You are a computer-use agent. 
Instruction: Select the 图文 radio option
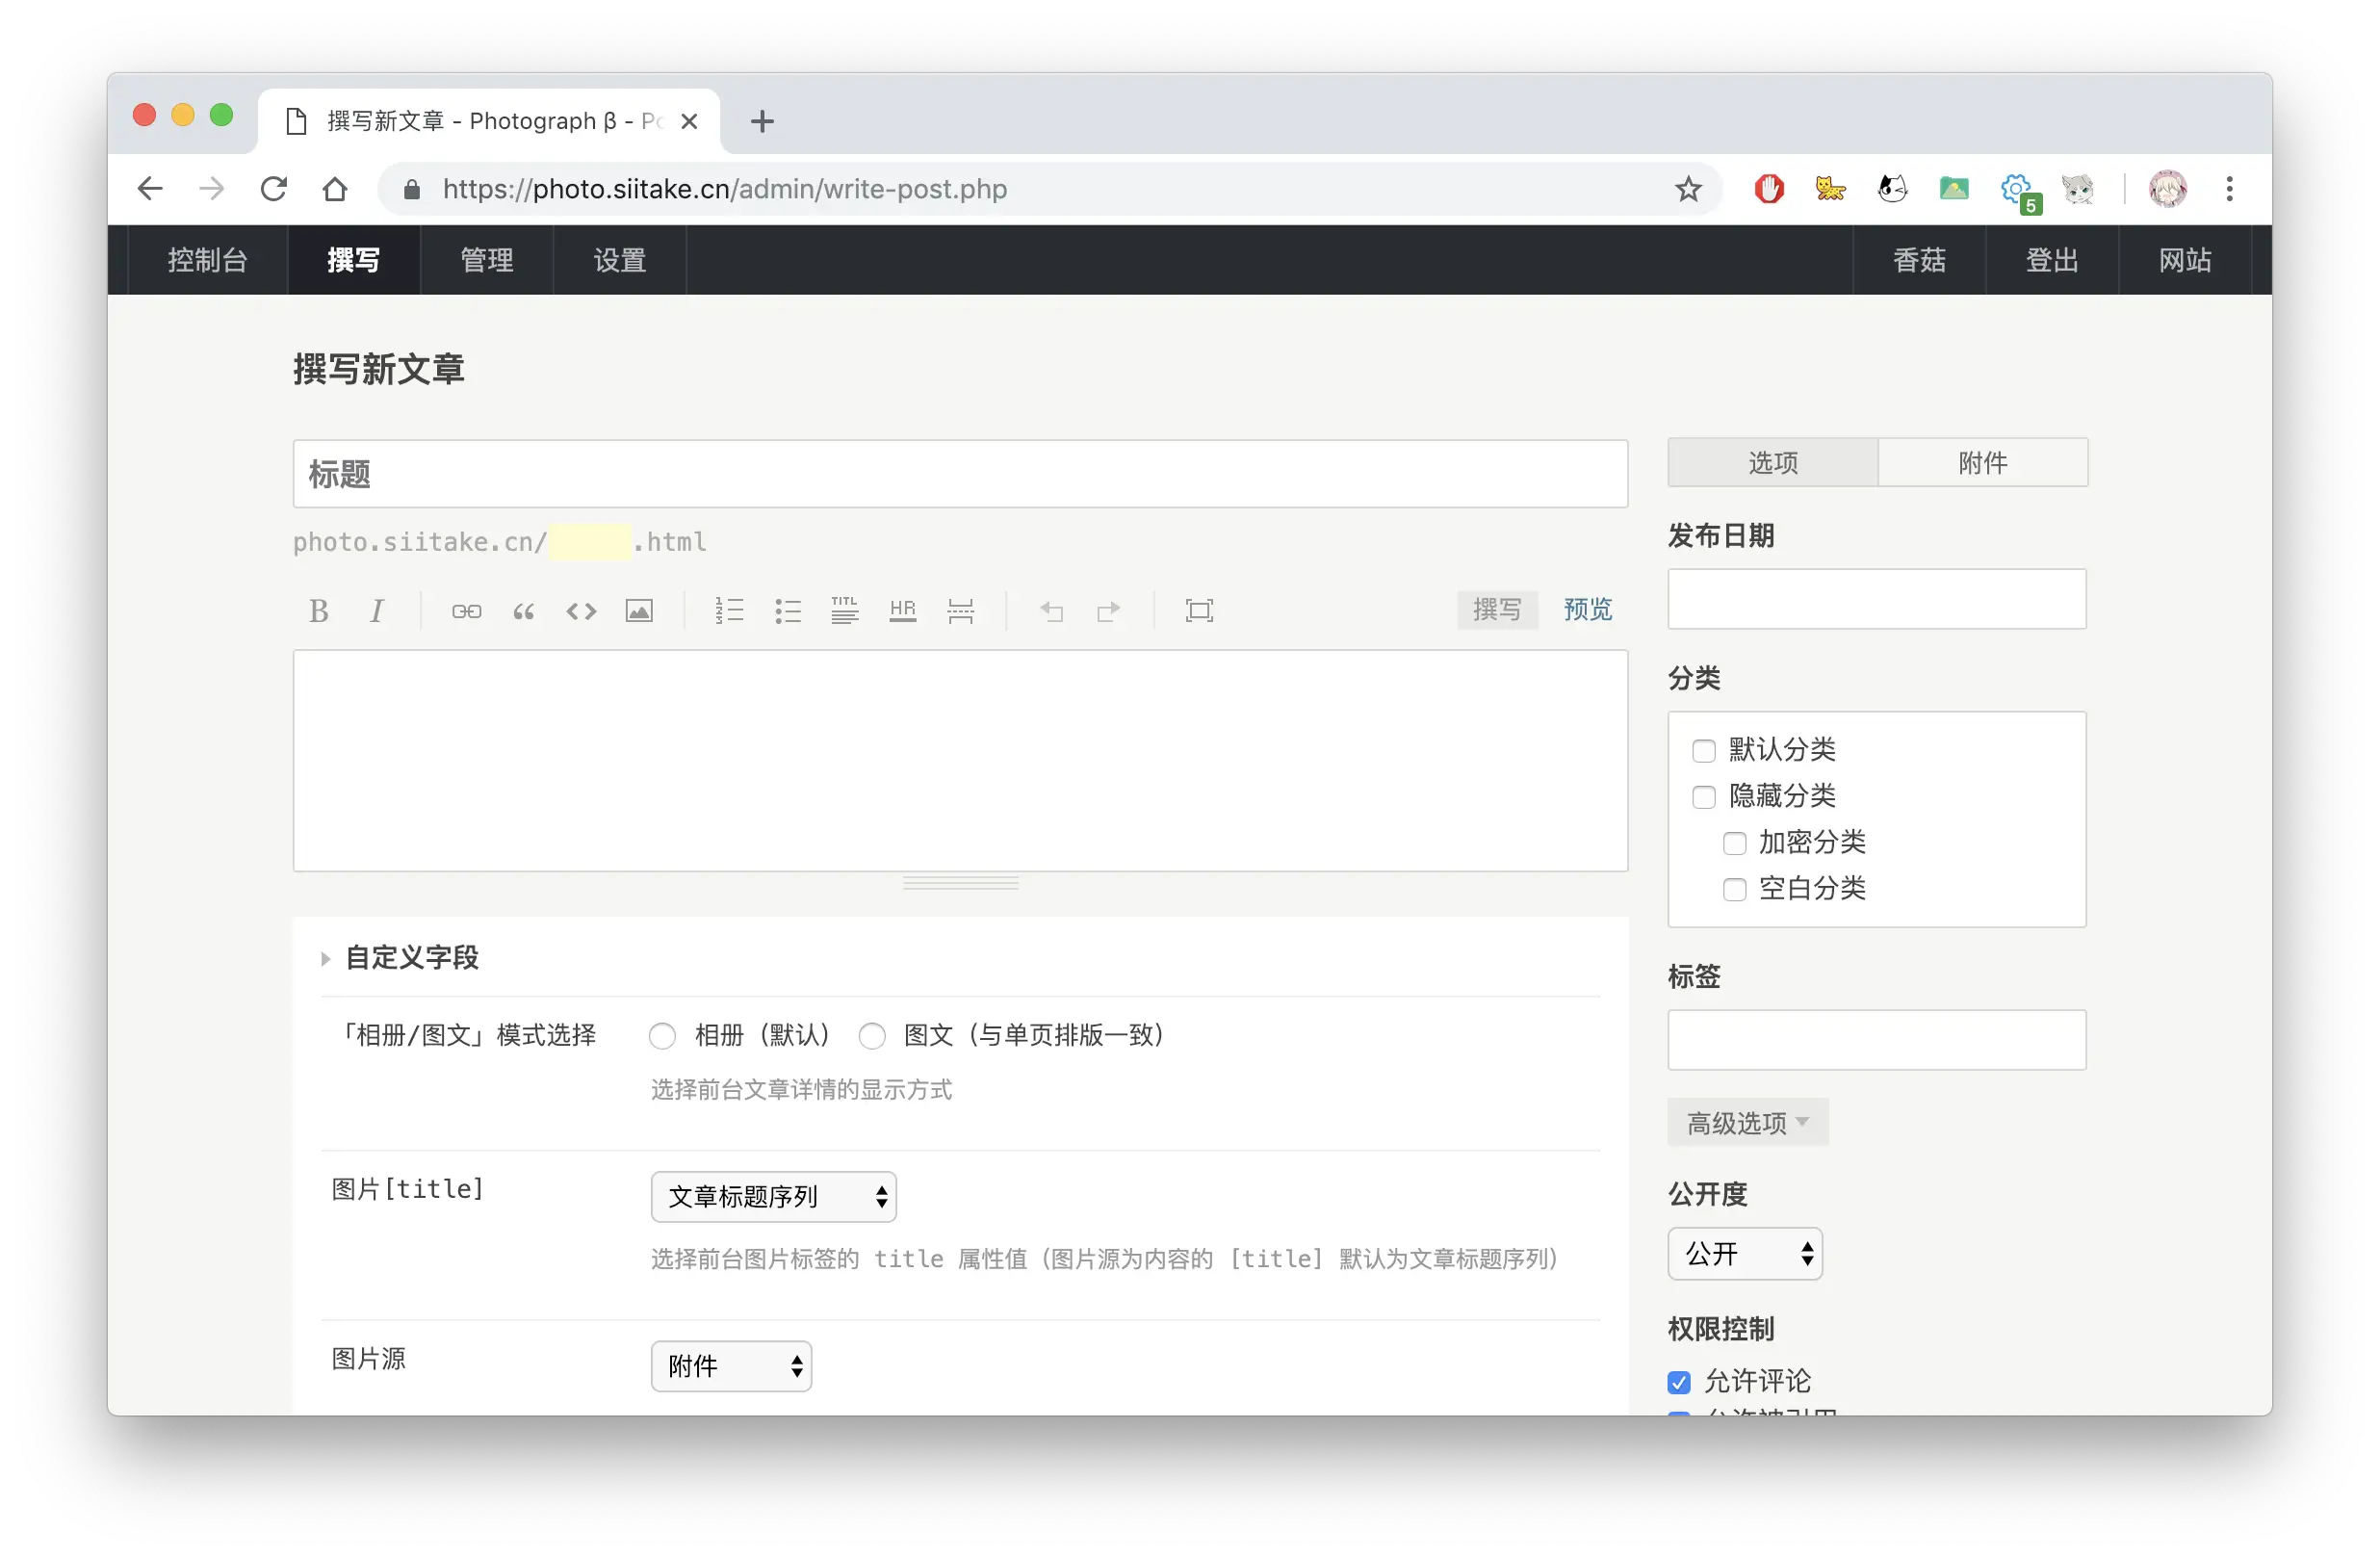pyautogui.click(x=872, y=1035)
